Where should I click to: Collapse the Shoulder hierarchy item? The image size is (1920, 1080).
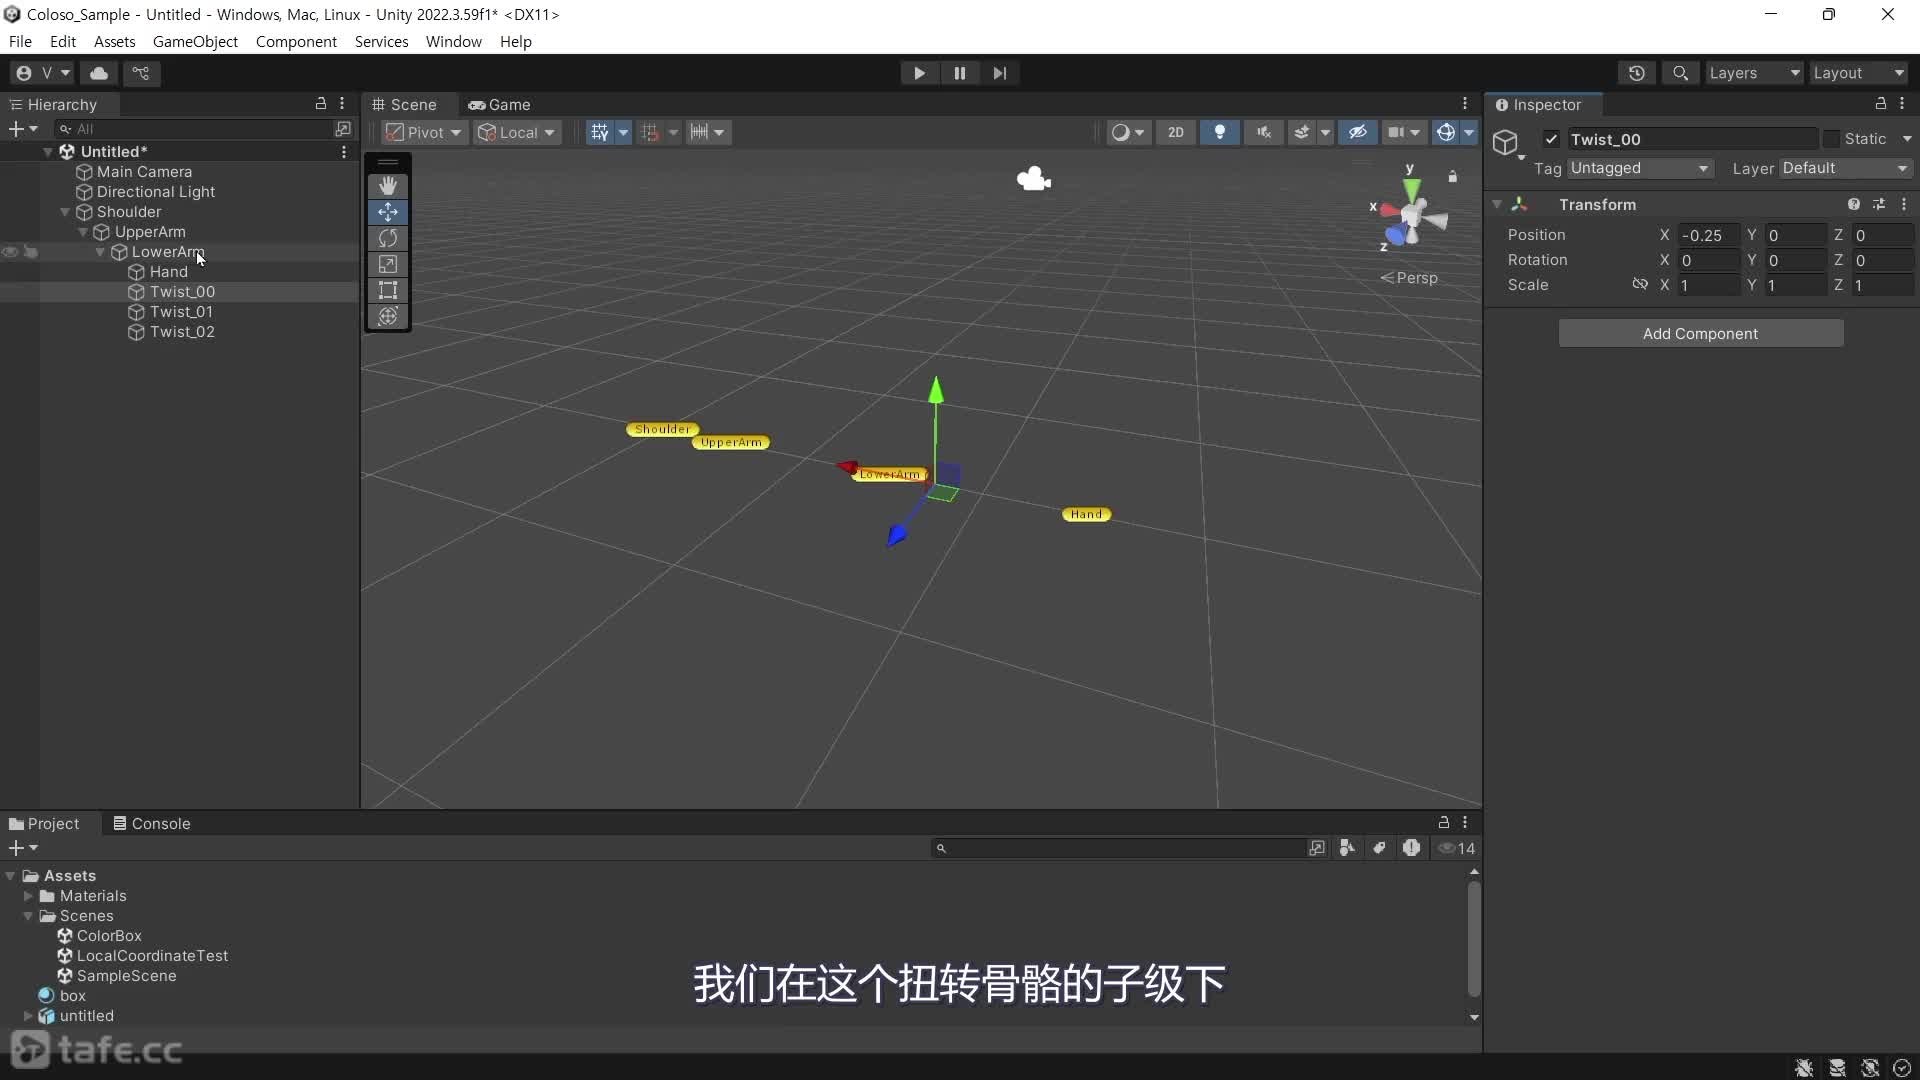65,212
